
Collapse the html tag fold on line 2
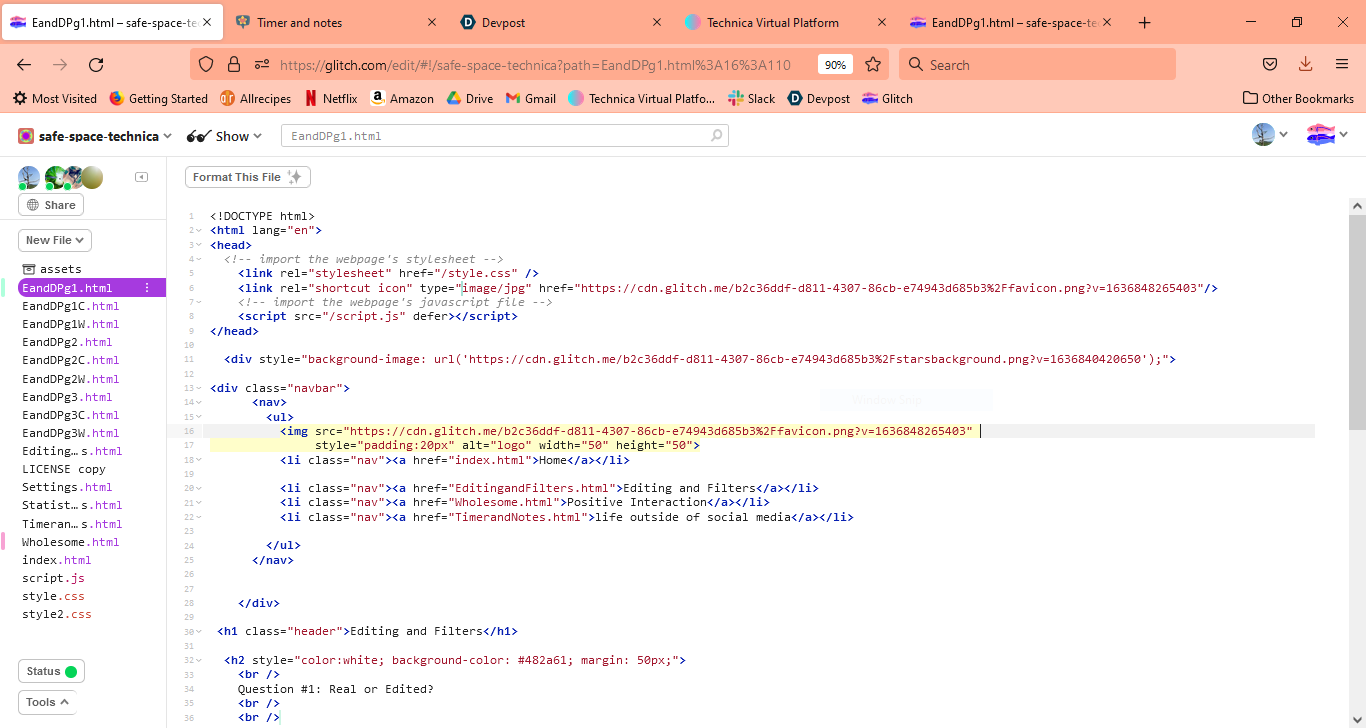(x=199, y=230)
